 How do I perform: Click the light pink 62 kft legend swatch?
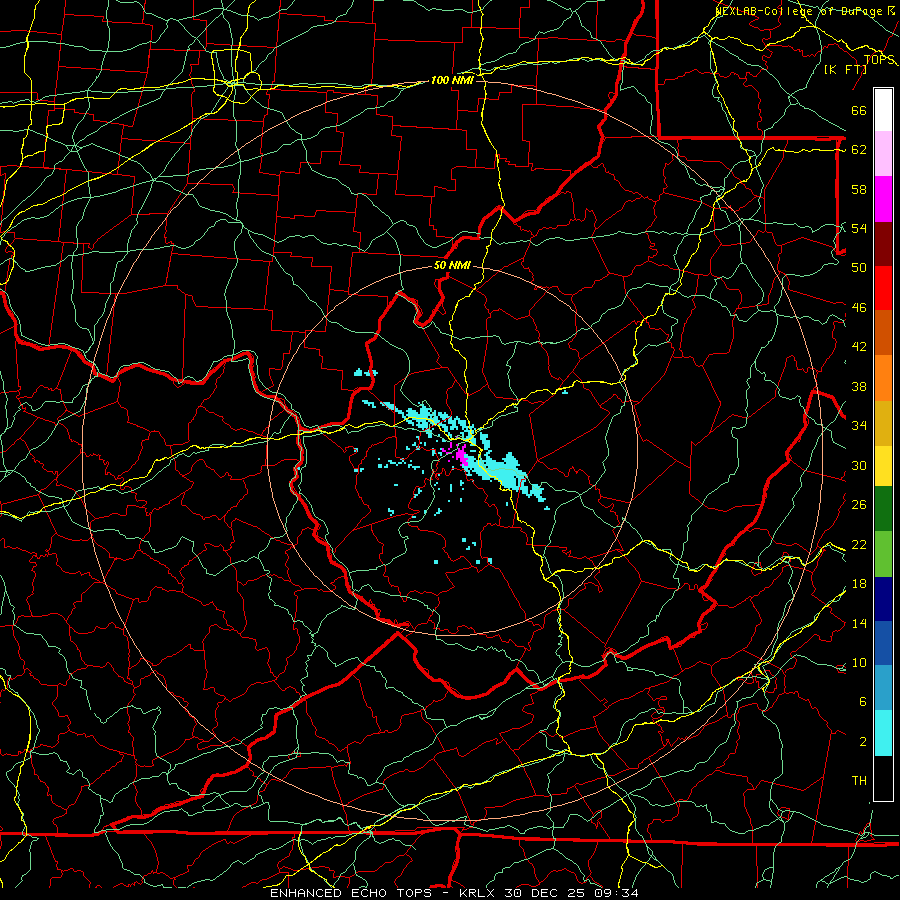[x=883, y=154]
